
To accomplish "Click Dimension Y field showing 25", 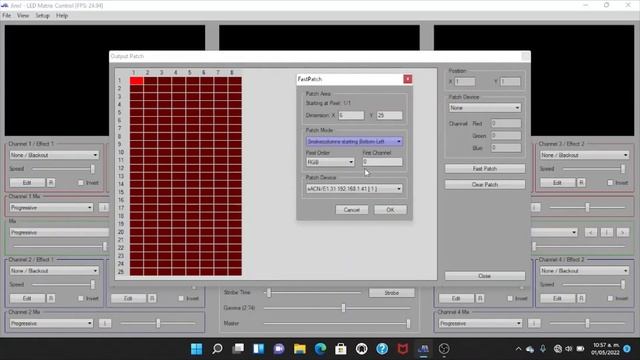I will point(389,116).
